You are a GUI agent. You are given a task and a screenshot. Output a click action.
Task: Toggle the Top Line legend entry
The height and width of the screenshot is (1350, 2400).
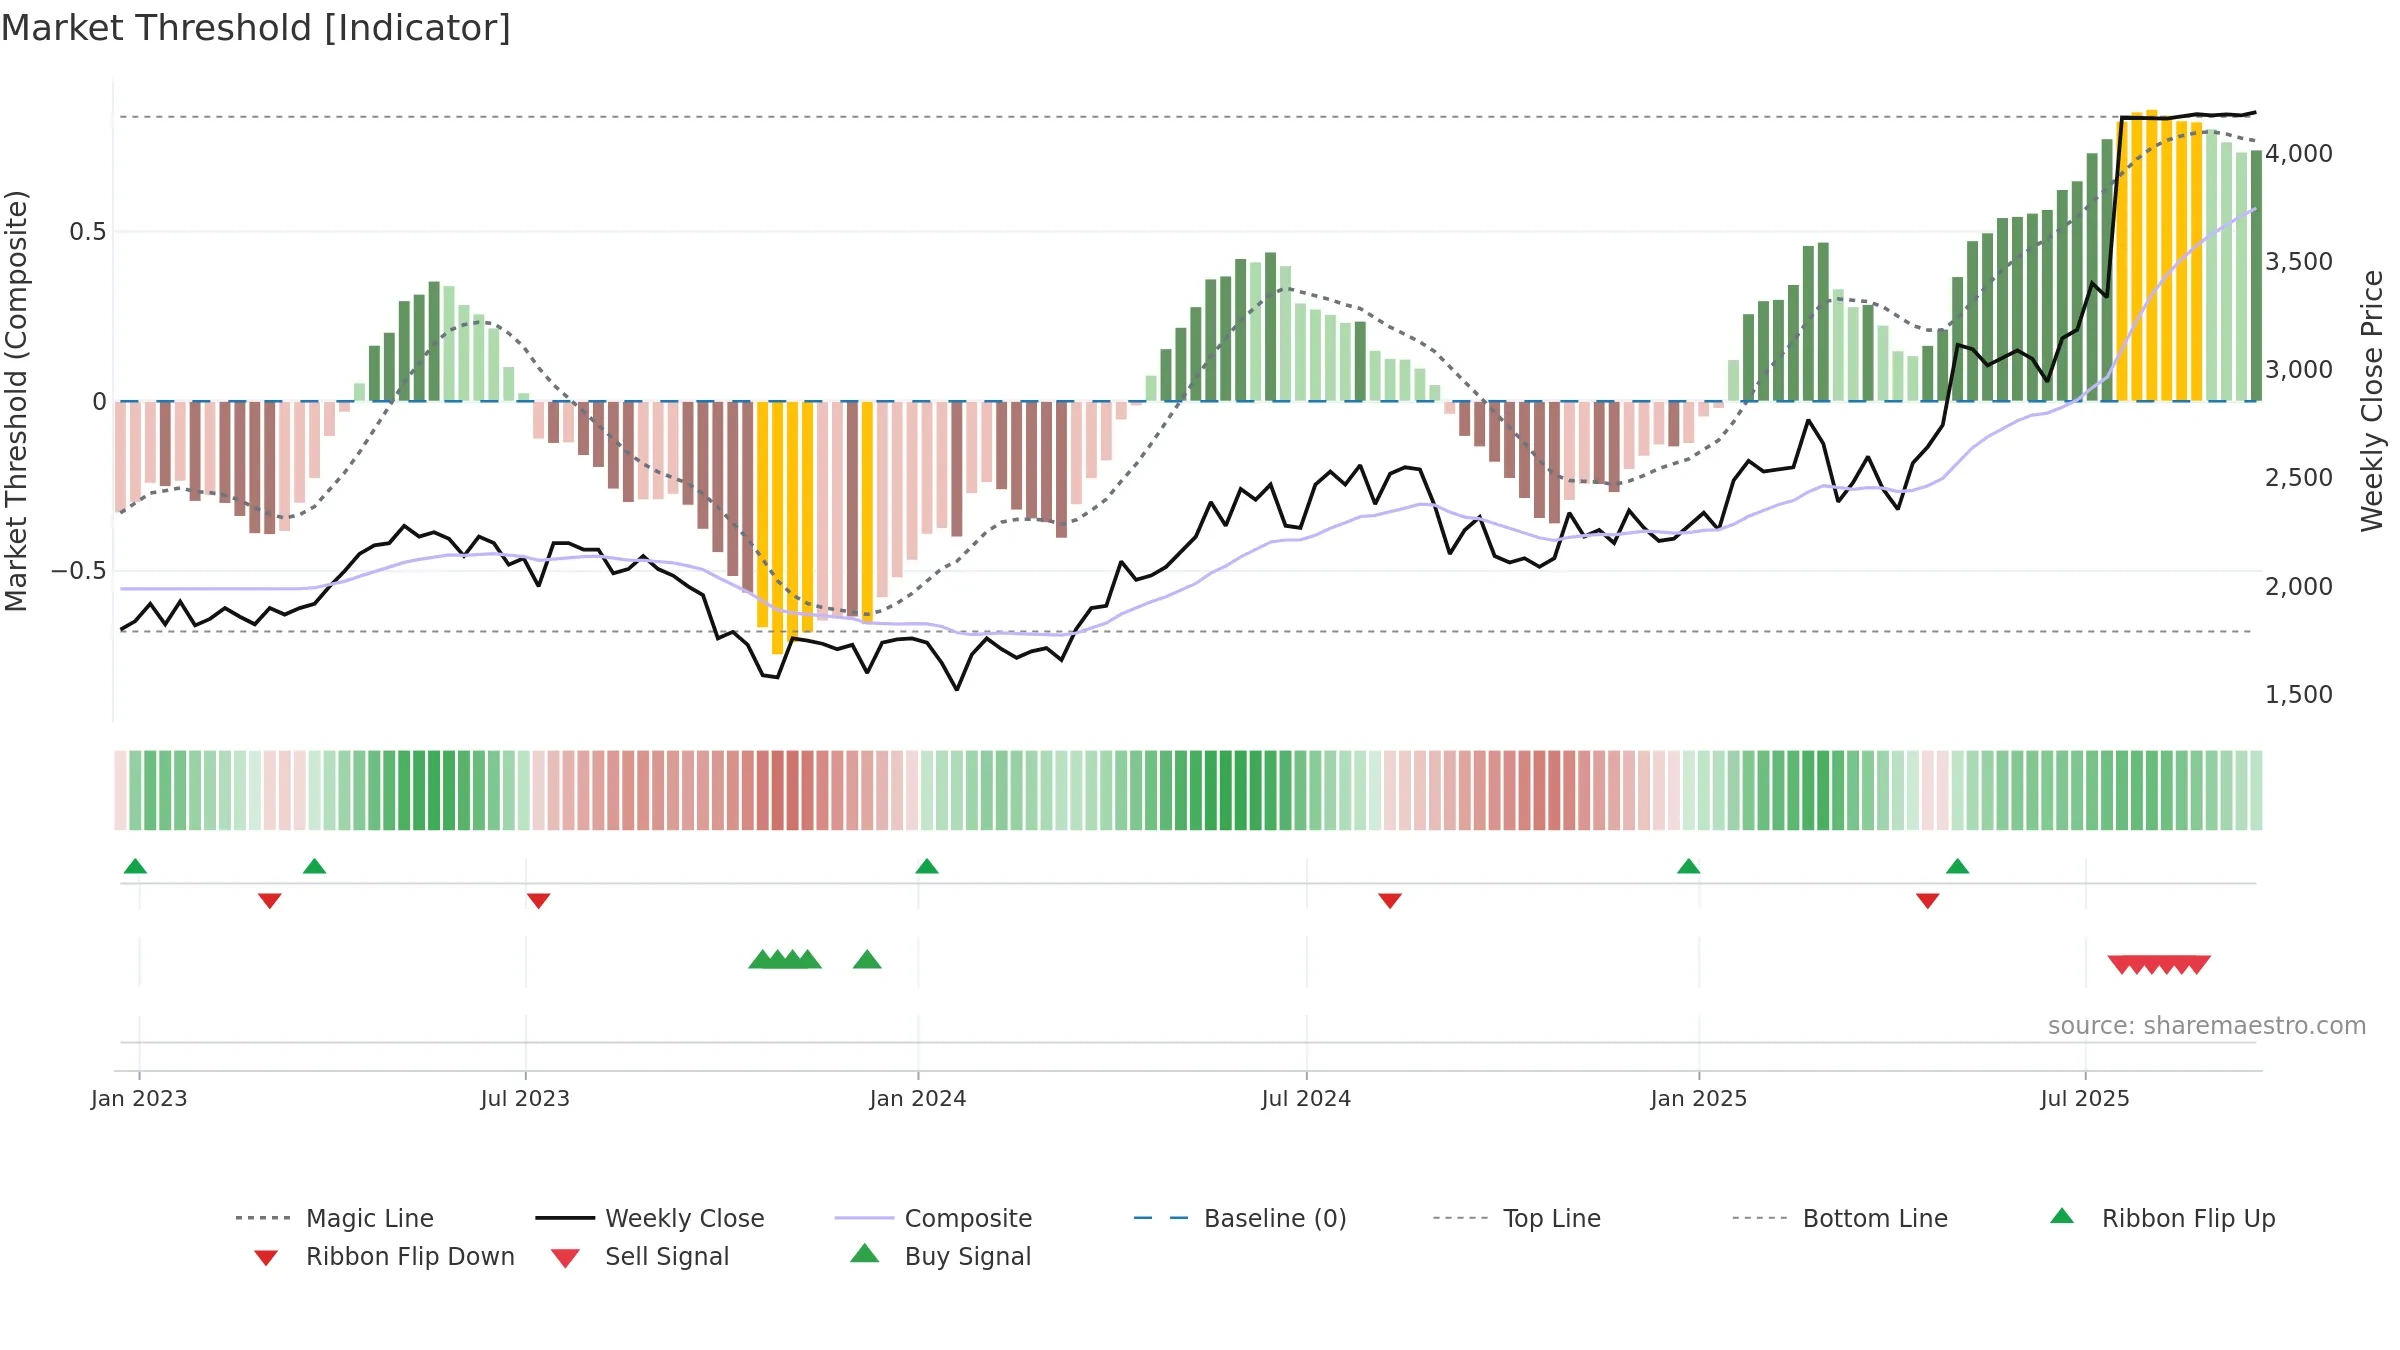[x=1517, y=1218]
